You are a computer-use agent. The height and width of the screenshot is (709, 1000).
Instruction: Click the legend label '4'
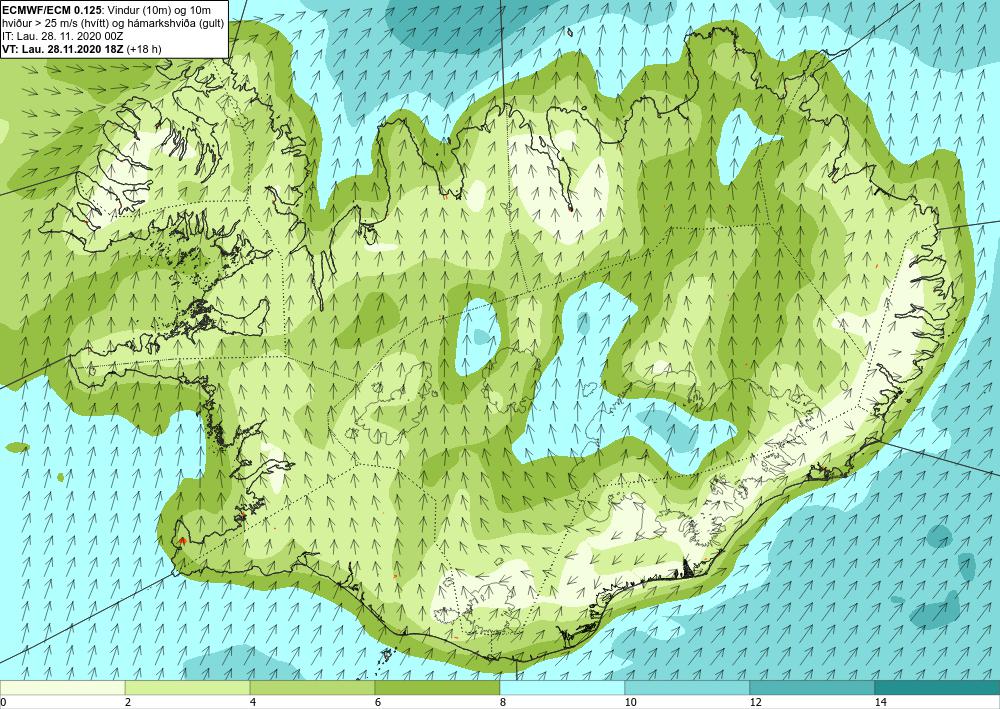(253, 702)
